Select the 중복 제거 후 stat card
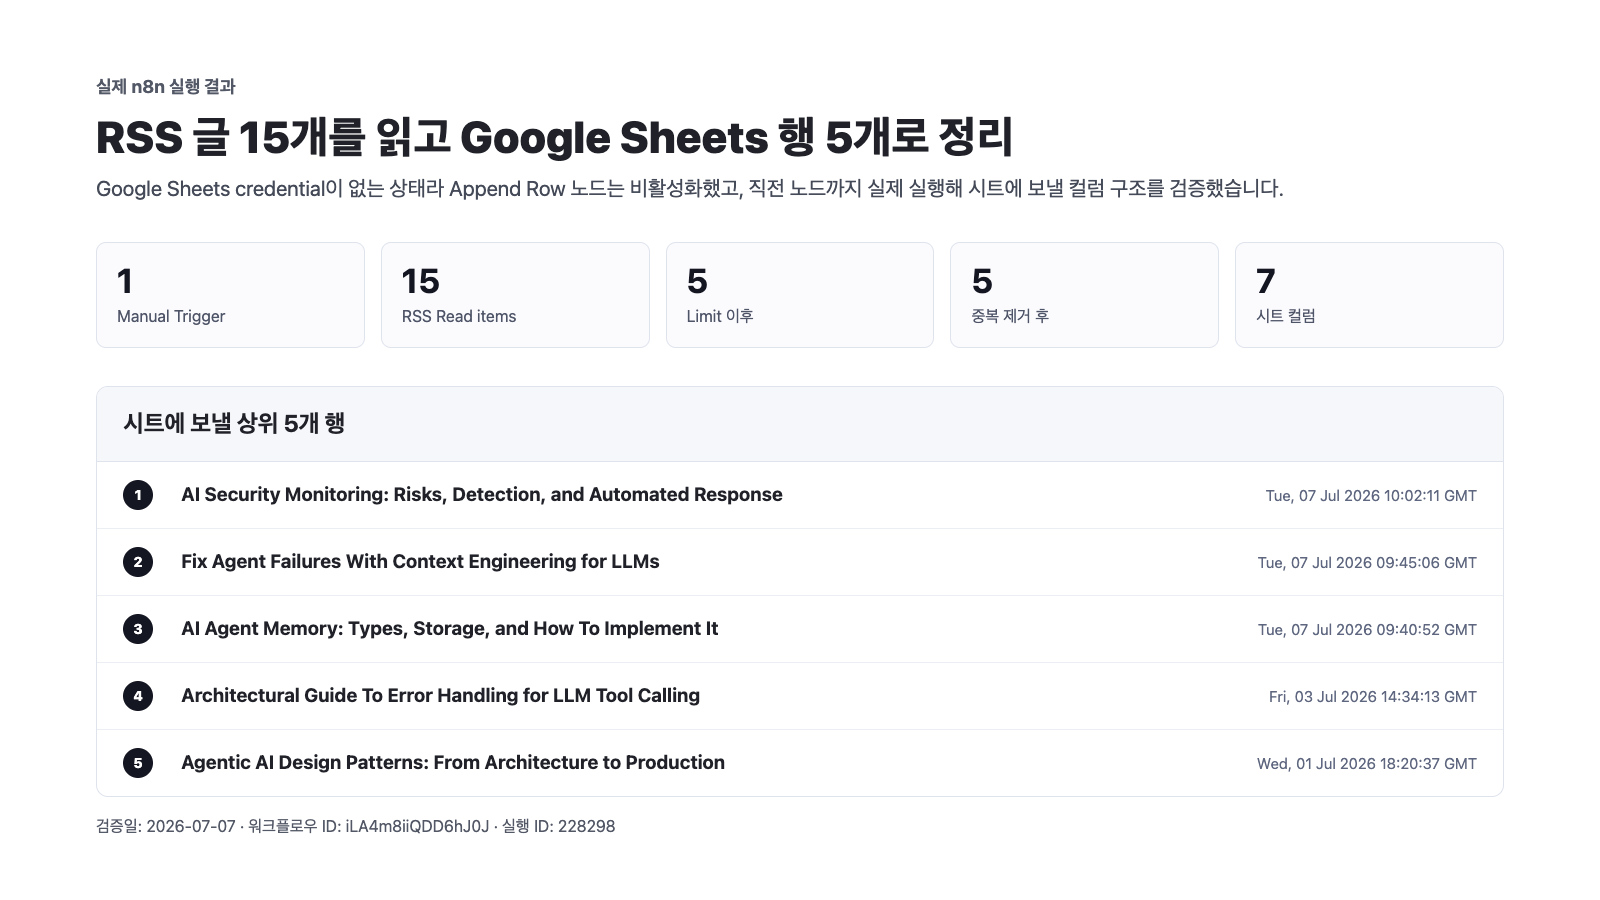 (x=1084, y=295)
